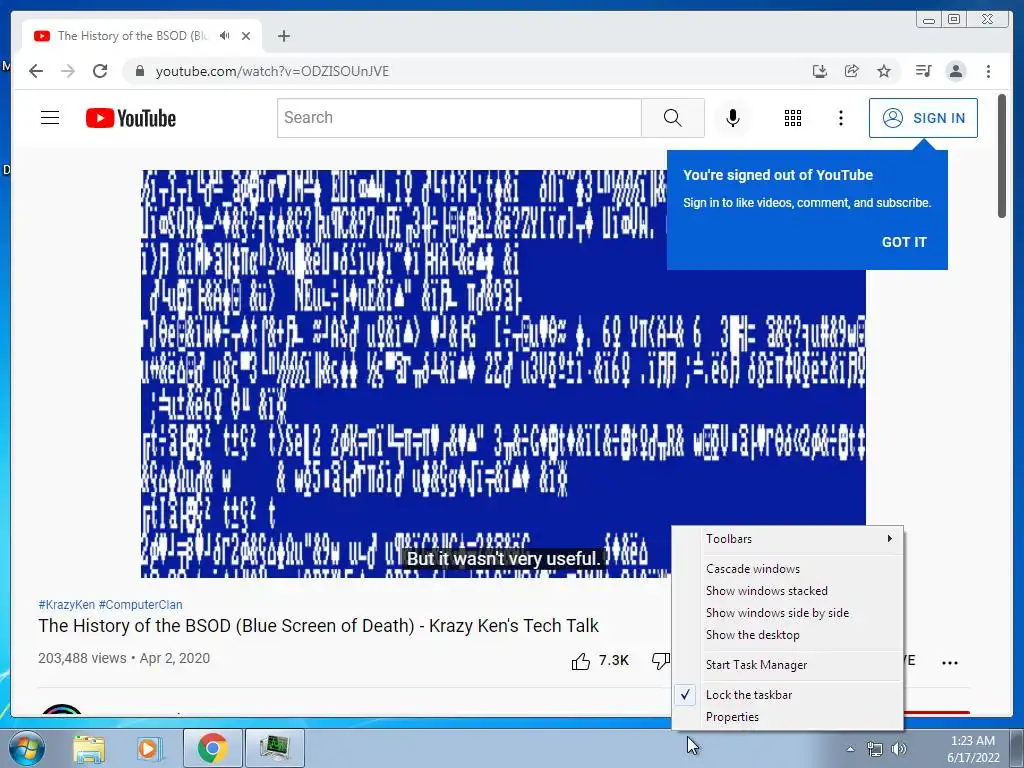Screen dimensions: 1024x768
Task: Open taskbar Properties
Action: point(788,717)
